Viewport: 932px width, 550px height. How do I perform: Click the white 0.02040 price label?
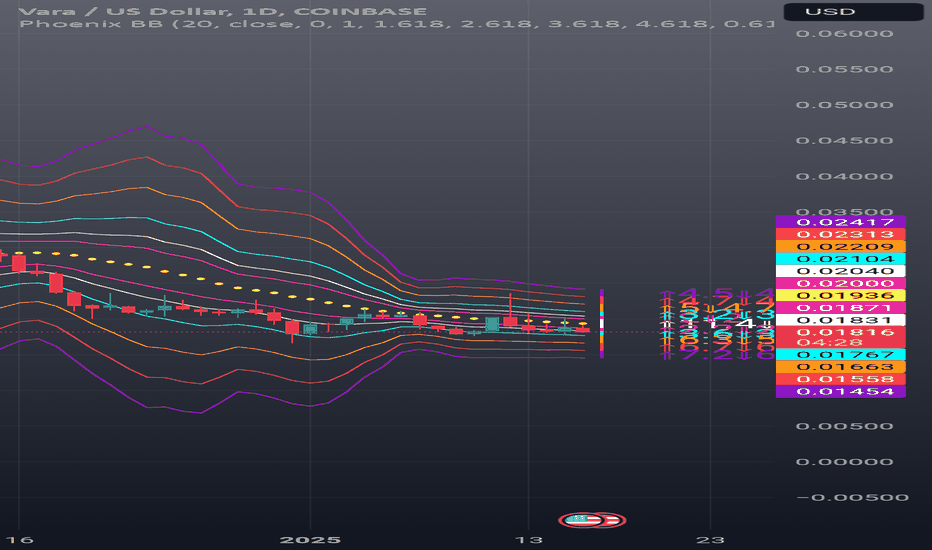[x=840, y=271]
